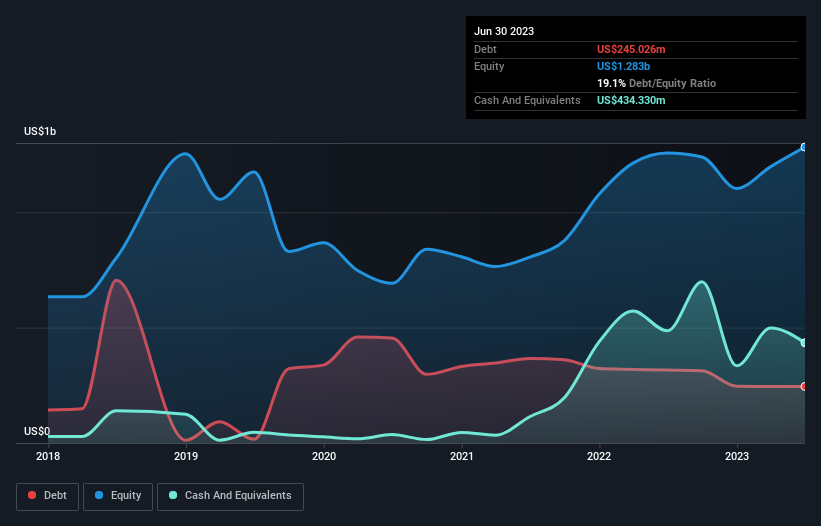821x526 pixels.
Task: Toggle the Equity series legend button
Action: pos(118,496)
